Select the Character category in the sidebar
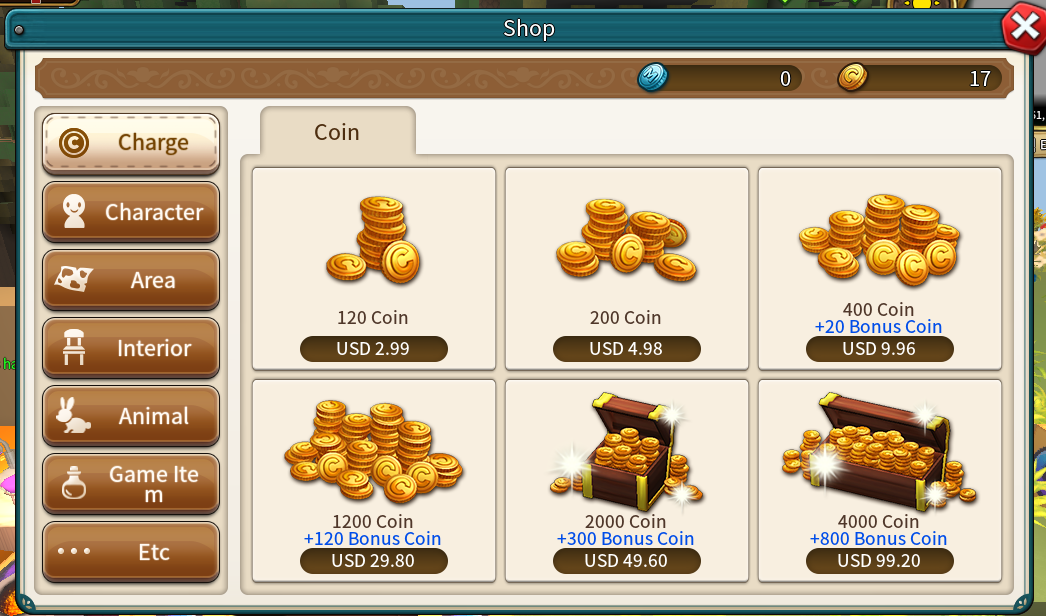The image size is (1046, 616). tap(131, 212)
